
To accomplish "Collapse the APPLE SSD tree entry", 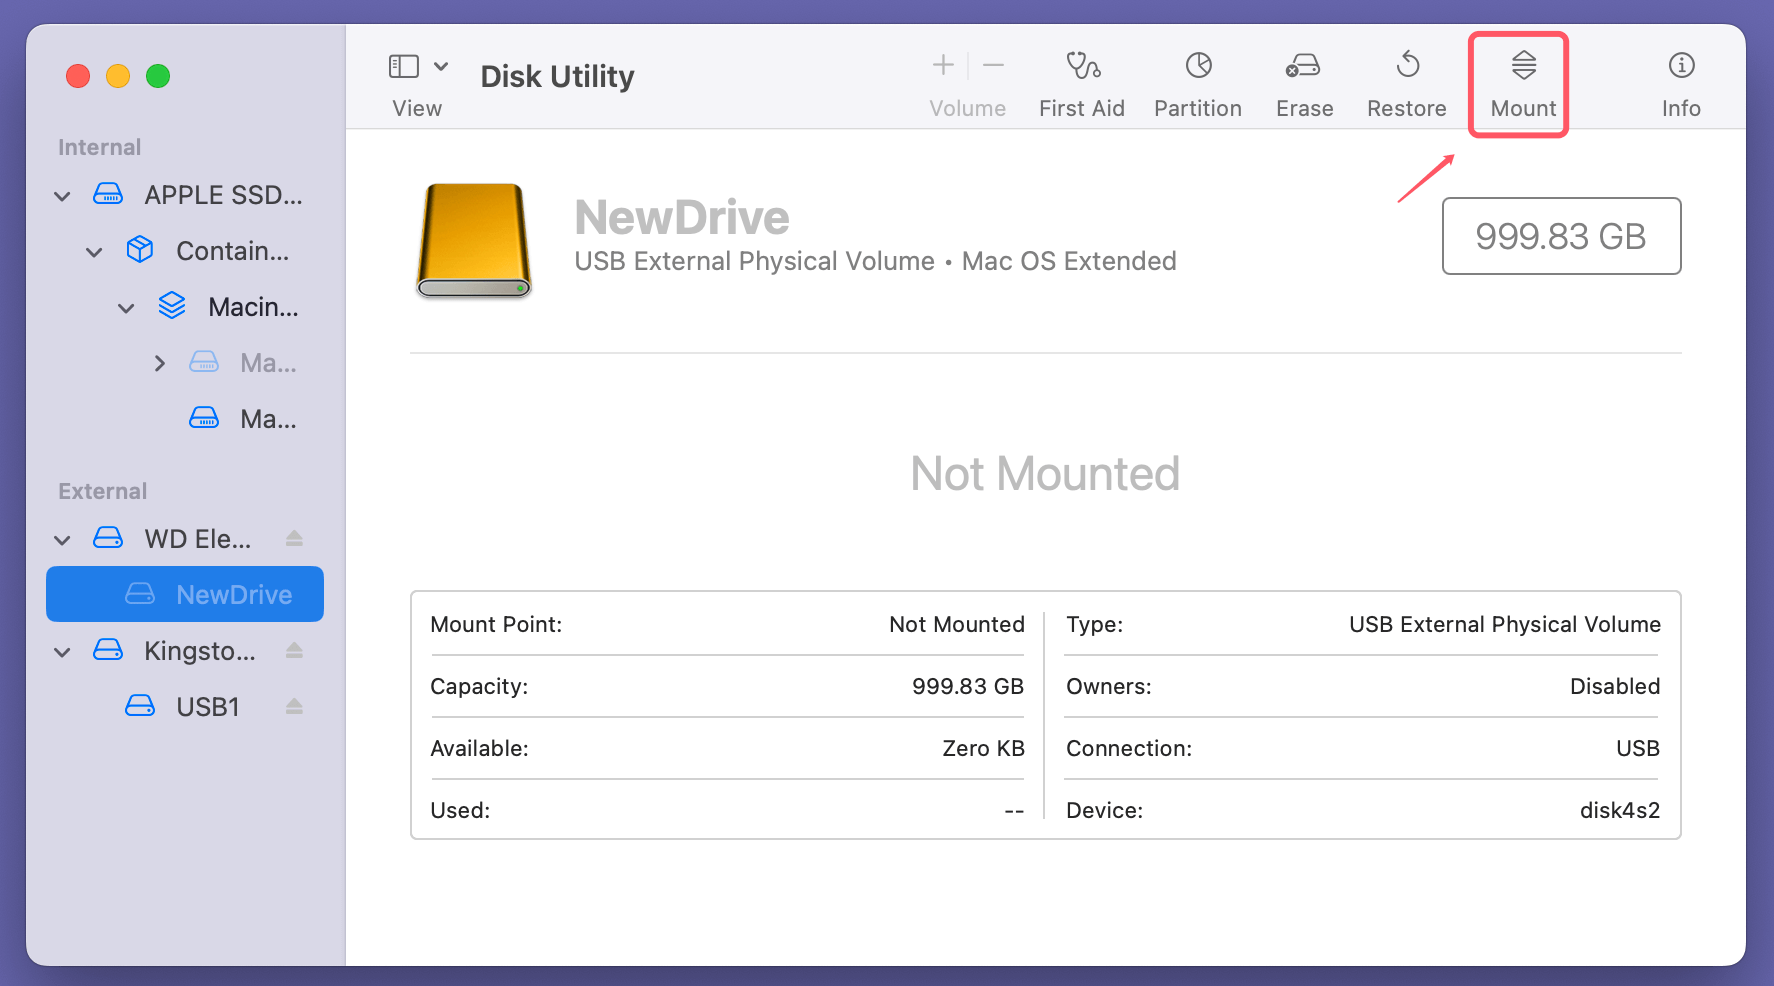I will click(62, 195).
